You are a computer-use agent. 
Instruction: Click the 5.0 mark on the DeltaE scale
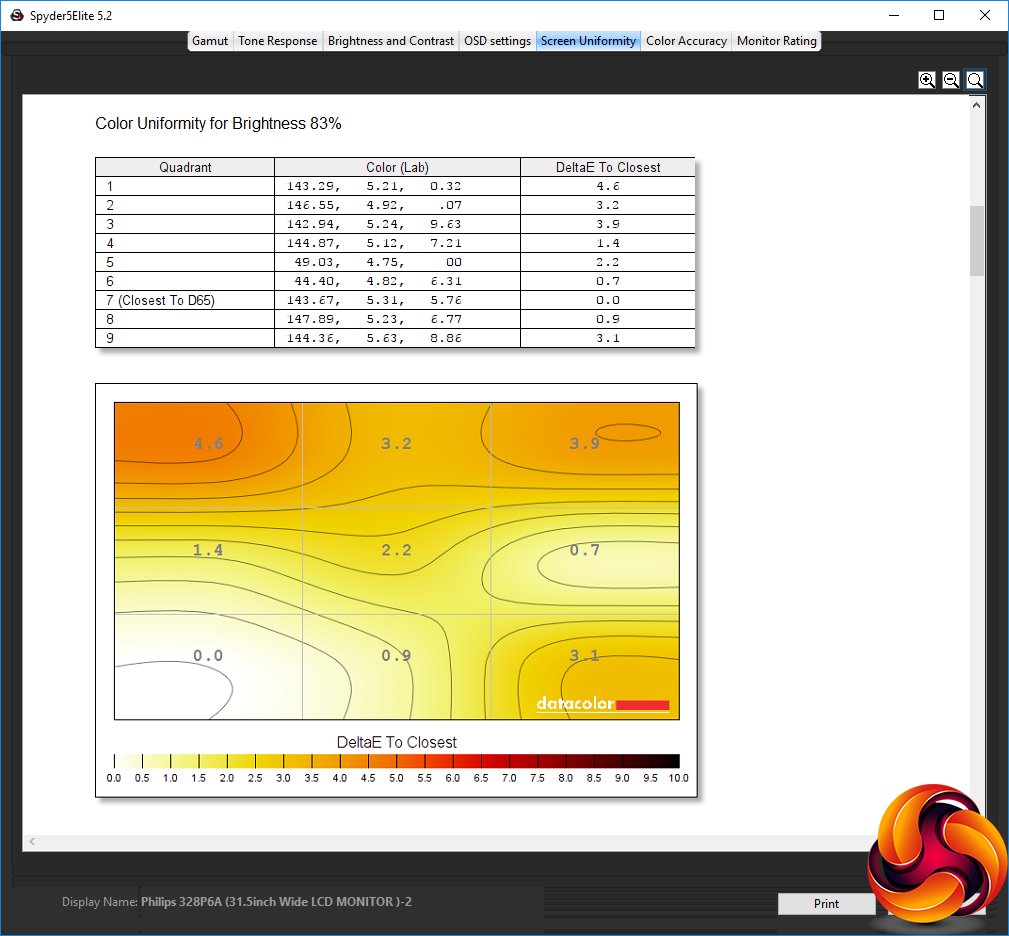[x=396, y=778]
